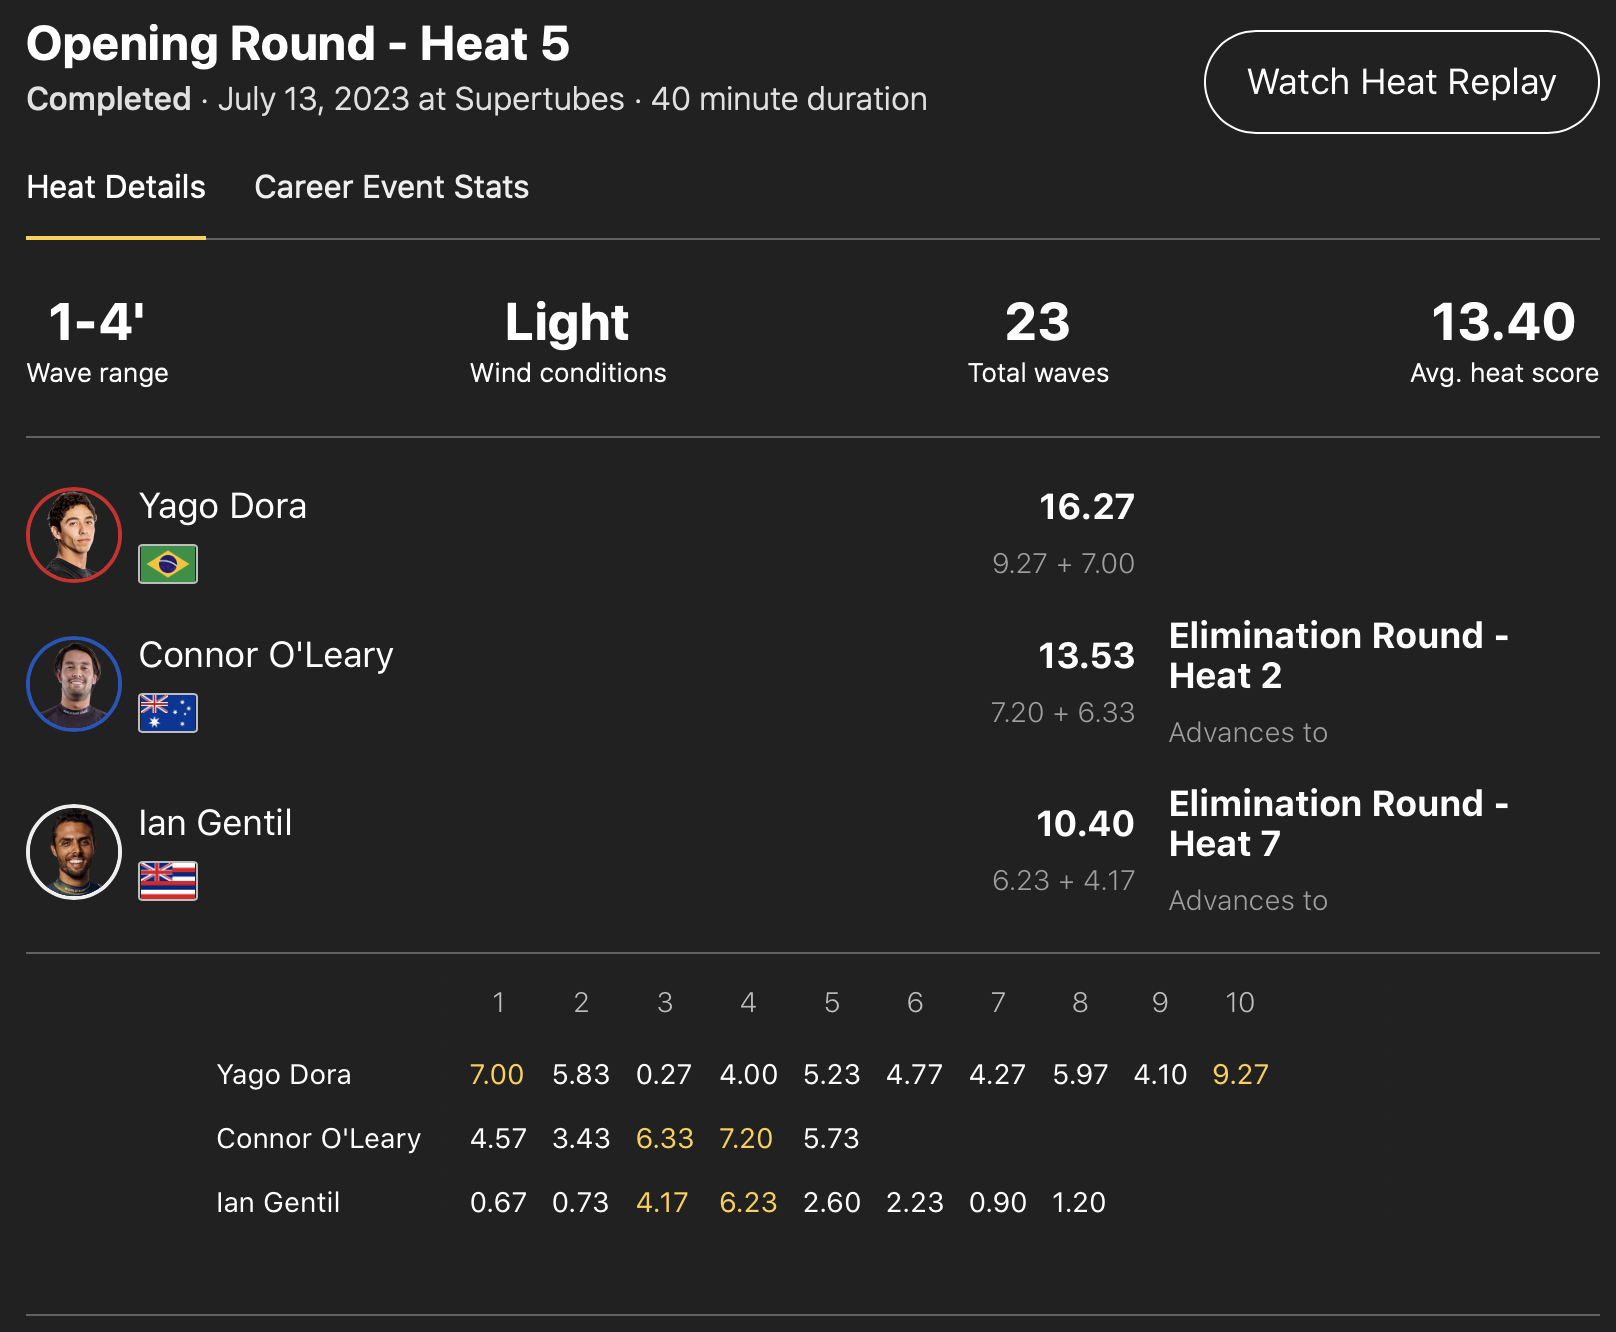Go to Elimination Round Heat 7 link

point(1338,823)
